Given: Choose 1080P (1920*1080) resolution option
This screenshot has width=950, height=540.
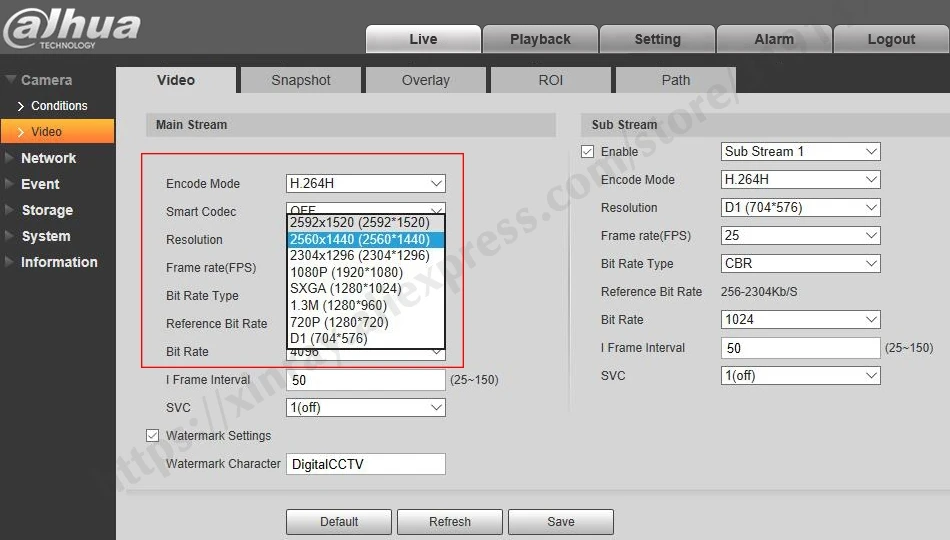Looking at the screenshot, I should [x=365, y=272].
